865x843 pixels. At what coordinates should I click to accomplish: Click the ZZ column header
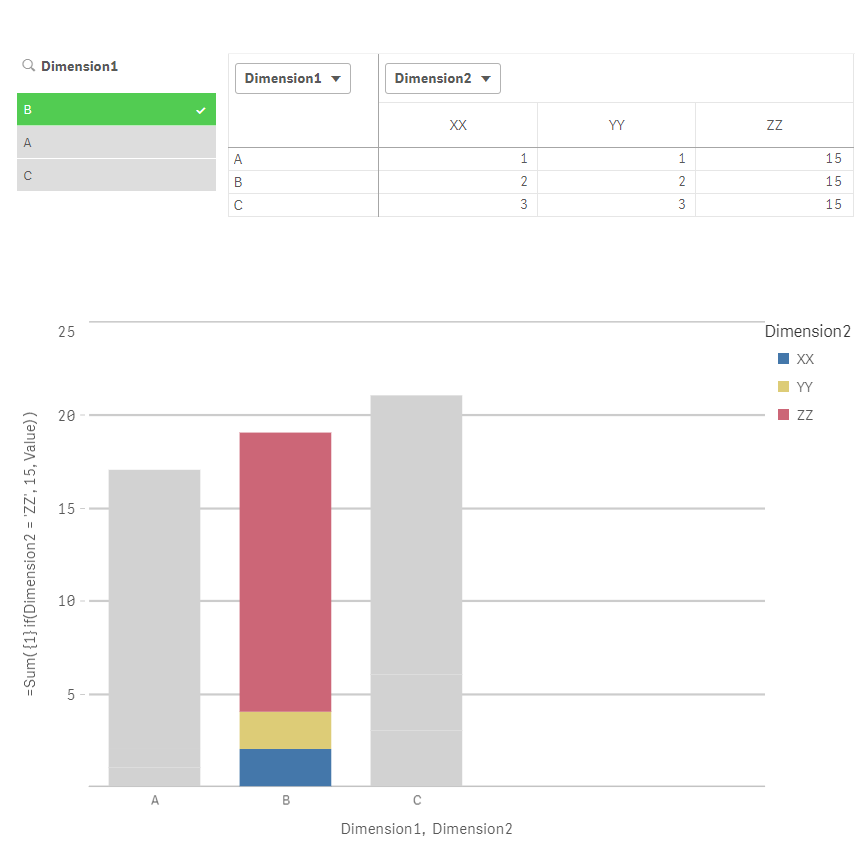(x=774, y=125)
